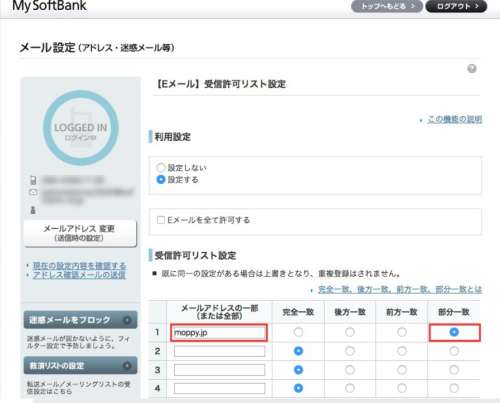The image size is (500, 403).
Task: Open 救済リストの設定 section
Action: point(80,366)
